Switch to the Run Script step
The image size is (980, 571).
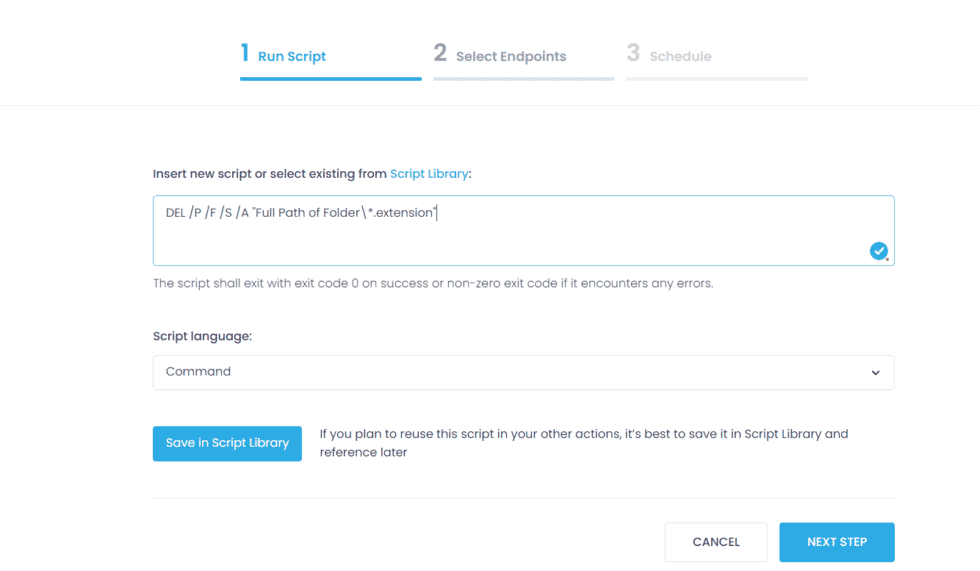[x=292, y=57]
